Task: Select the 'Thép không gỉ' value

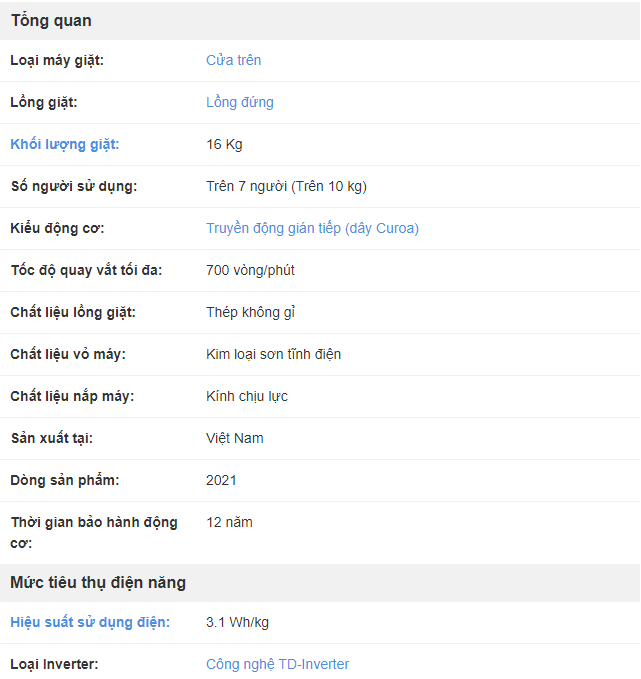Action: coord(250,312)
